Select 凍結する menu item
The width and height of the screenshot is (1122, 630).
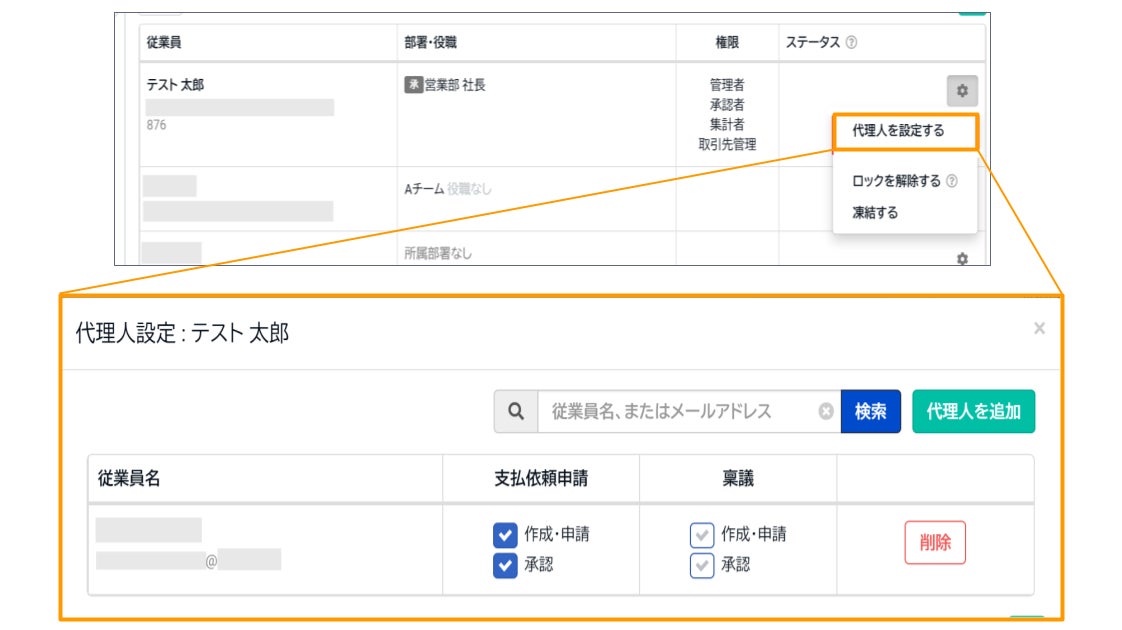pyautogui.click(x=875, y=213)
